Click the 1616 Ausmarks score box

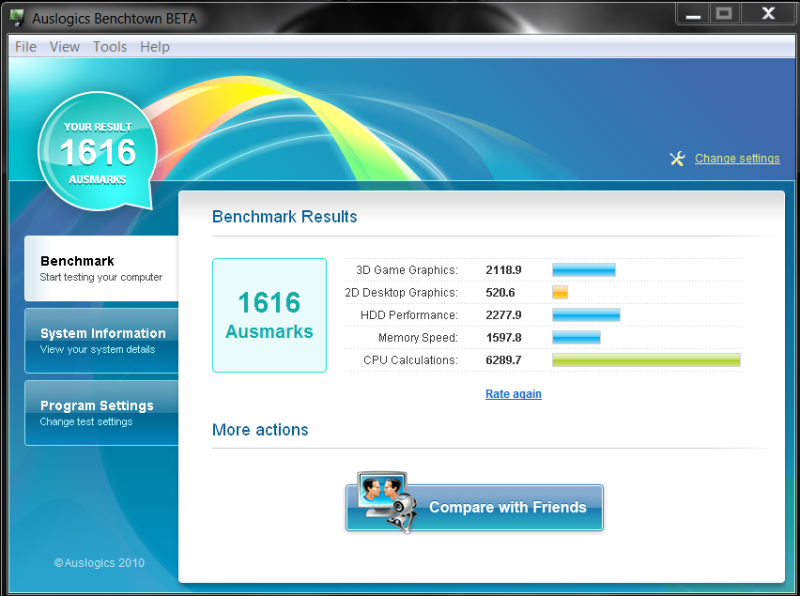tap(269, 315)
